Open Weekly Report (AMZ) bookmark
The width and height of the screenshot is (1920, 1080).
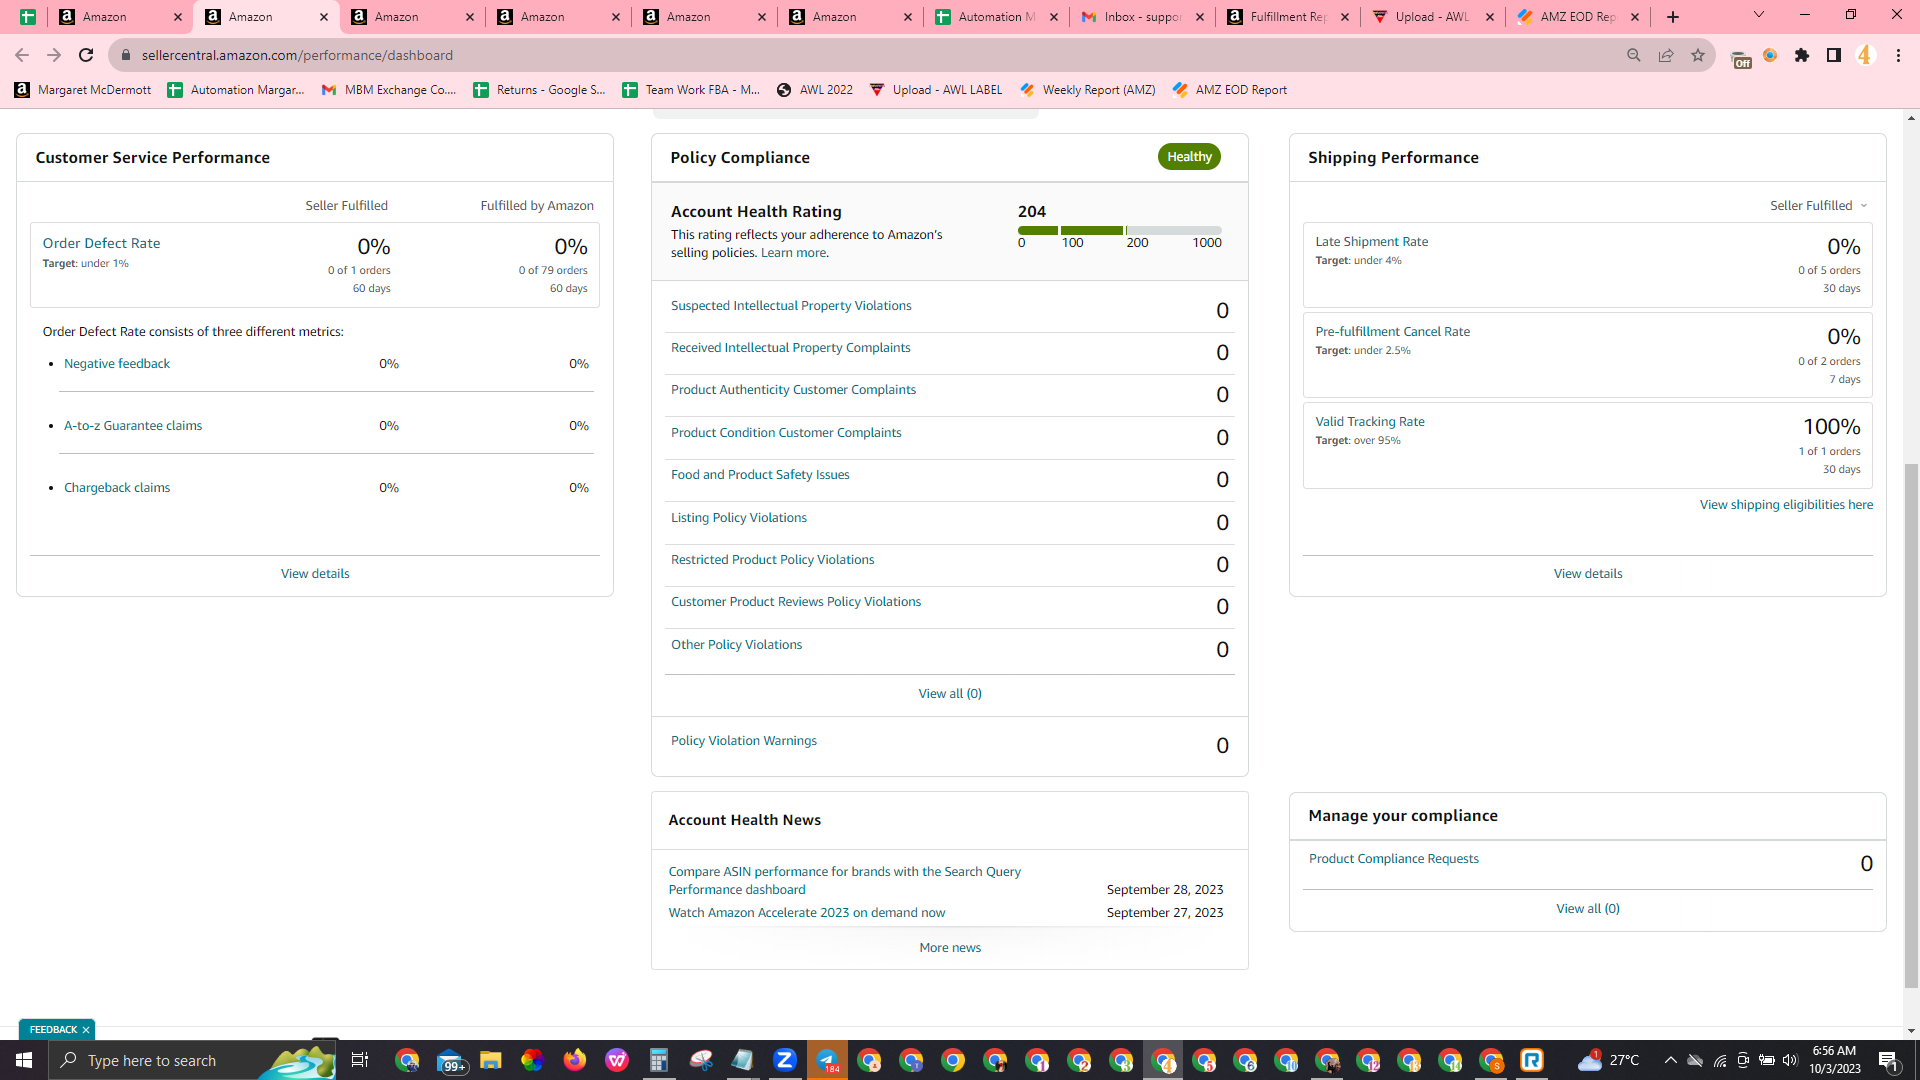pyautogui.click(x=1087, y=90)
